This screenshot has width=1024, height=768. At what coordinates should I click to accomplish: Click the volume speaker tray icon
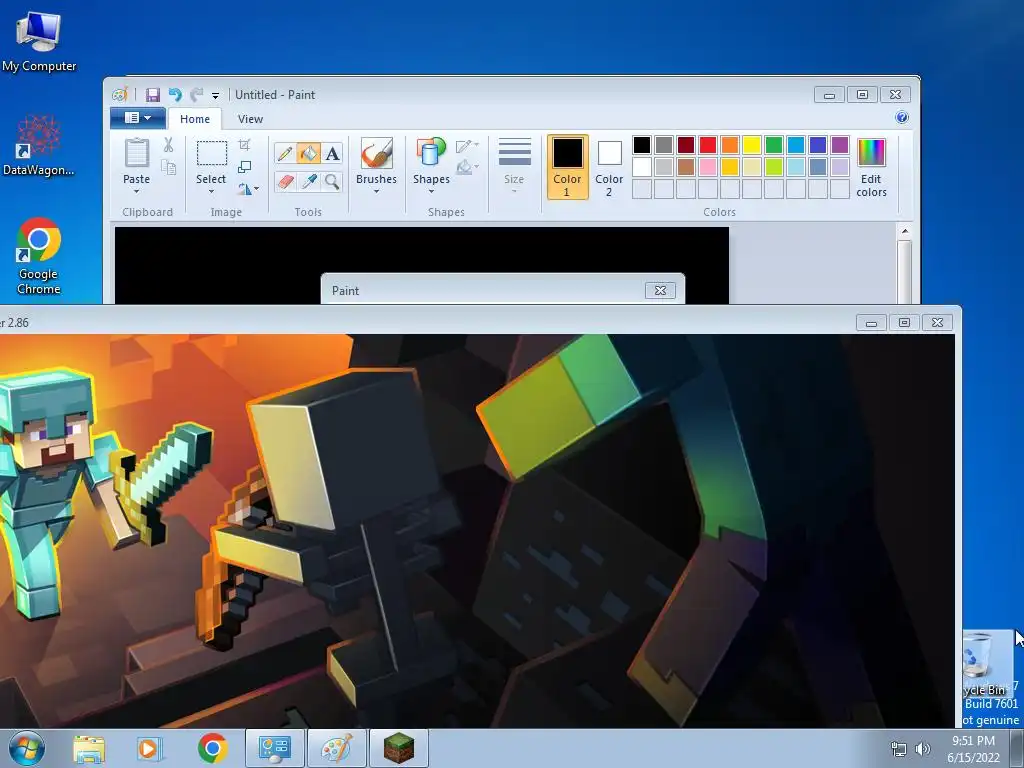923,749
